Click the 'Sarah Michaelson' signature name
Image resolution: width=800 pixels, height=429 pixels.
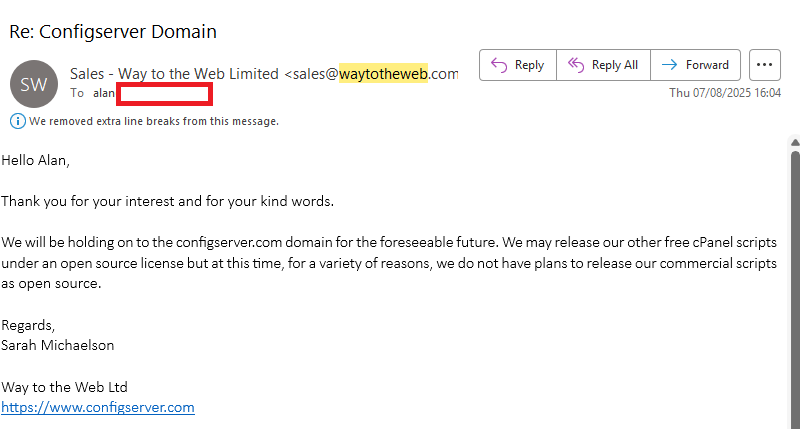coord(58,345)
